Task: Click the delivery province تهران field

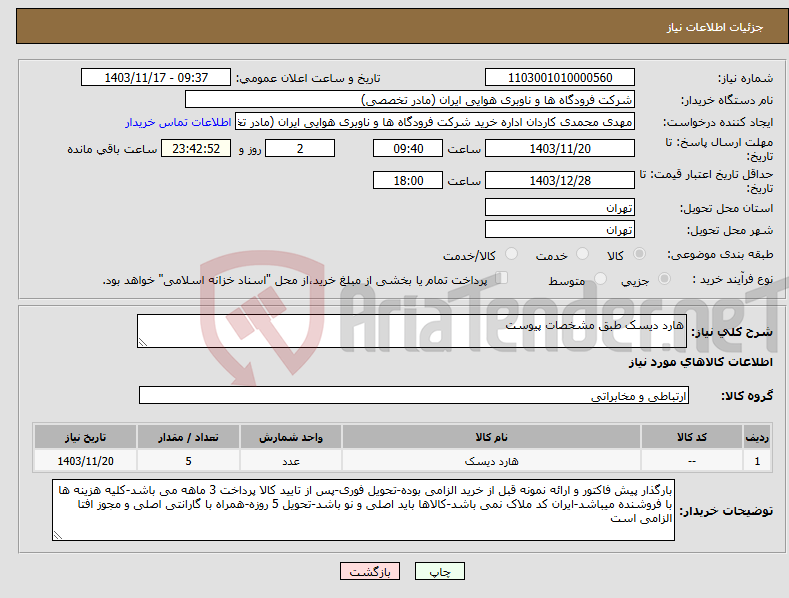Action: pyautogui.click(x=560, y=207)
